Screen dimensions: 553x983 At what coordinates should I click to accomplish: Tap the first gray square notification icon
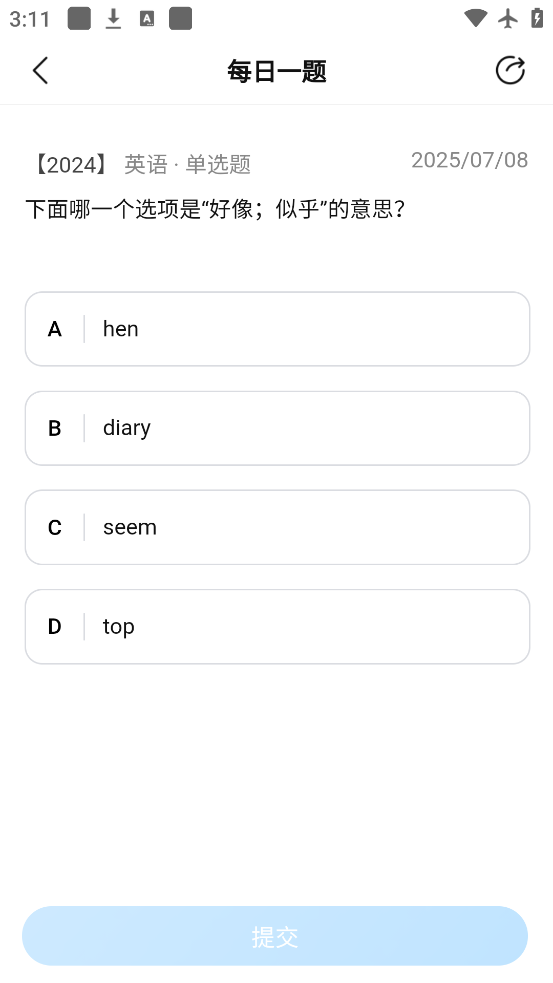pos(79,19)
